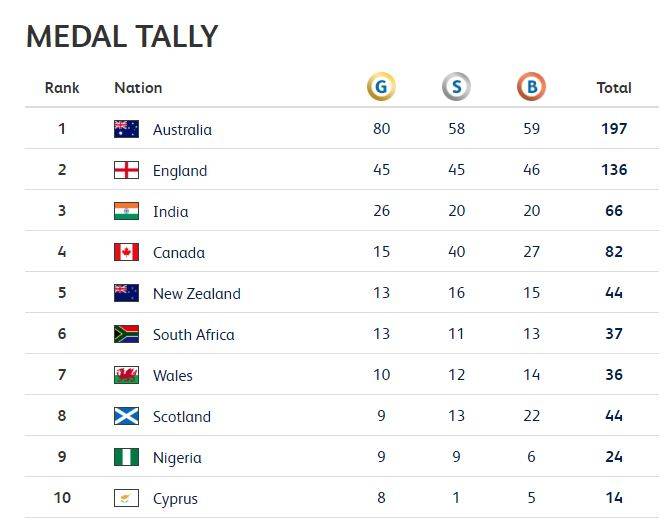The image size is (664, 524).
Task: Click the England flag icon
Action: pos(126,170)
